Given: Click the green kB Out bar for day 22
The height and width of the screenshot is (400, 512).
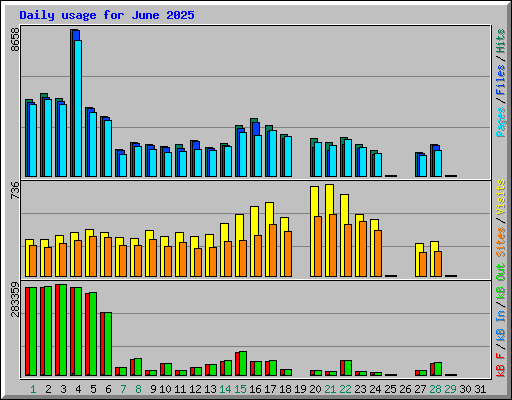Looking at the screenshot, I should [x=348, y=368].
